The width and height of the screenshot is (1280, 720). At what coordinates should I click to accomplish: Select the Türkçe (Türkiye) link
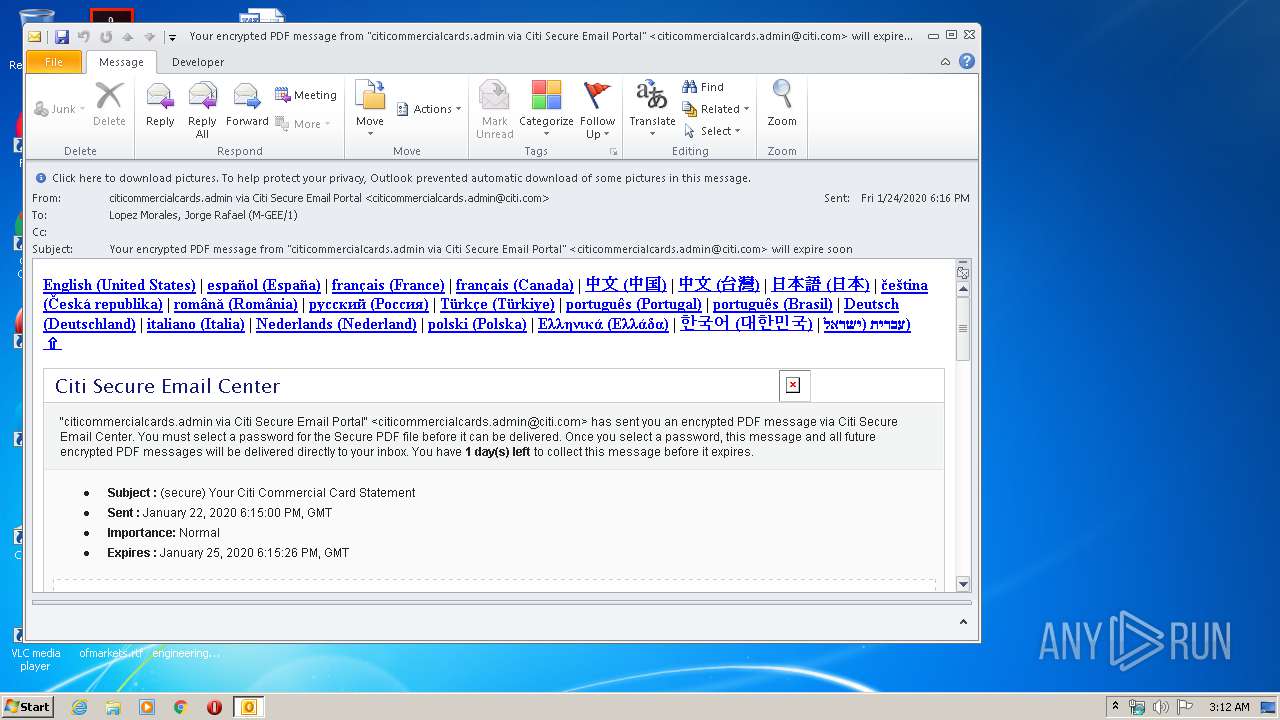point(497,304)
